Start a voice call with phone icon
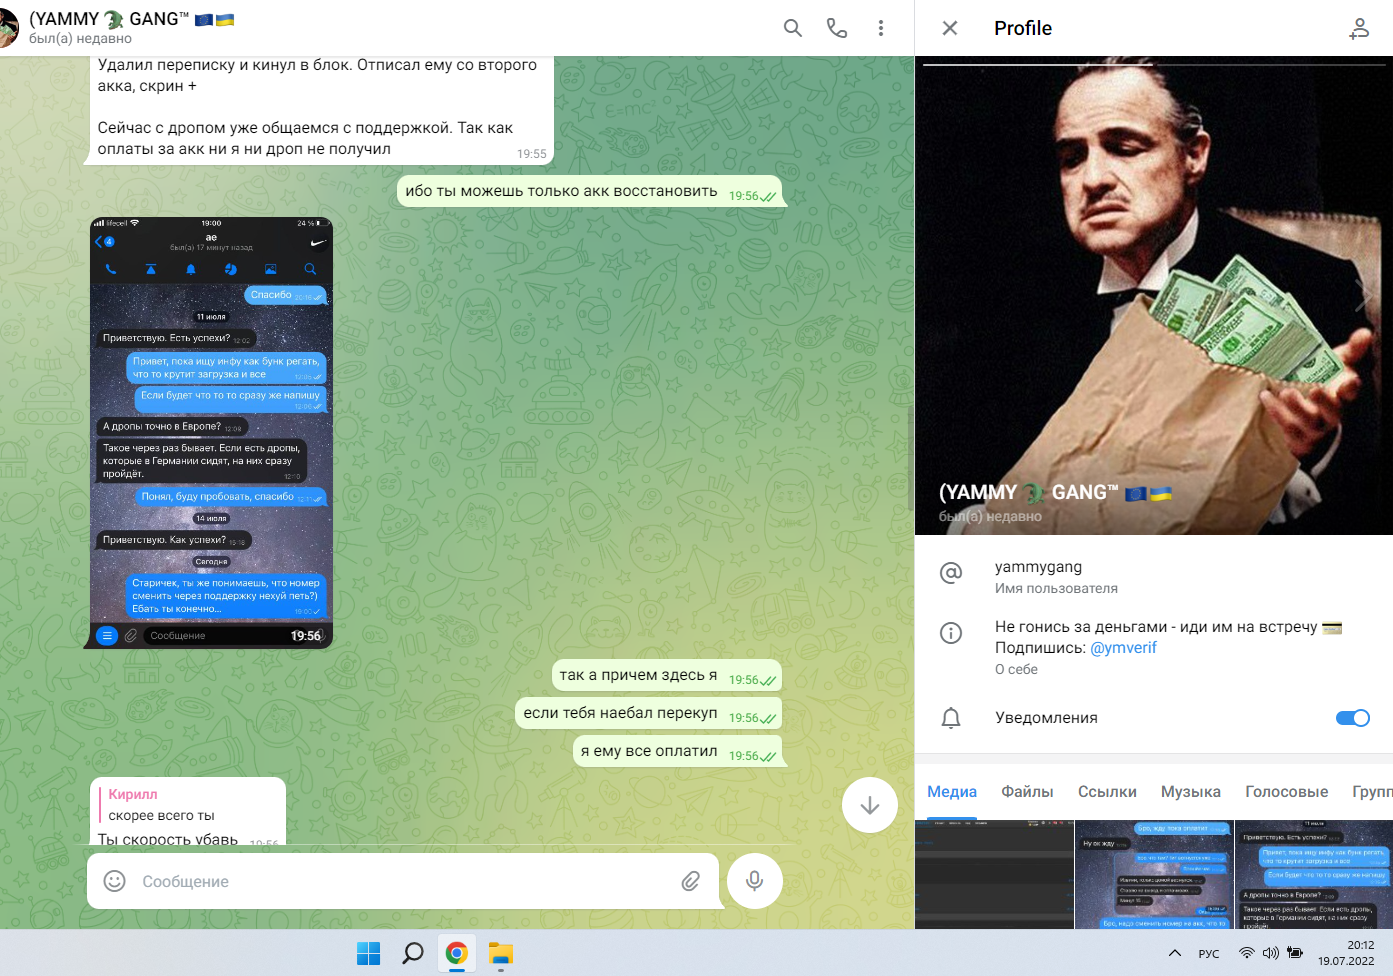The height and width of the screenshot is (976, 1393). pos(837,28)
